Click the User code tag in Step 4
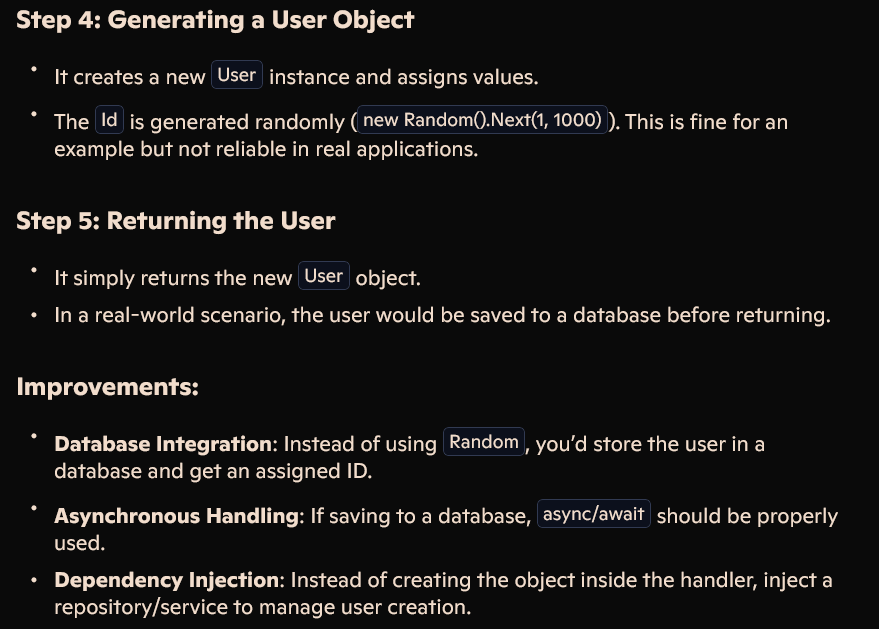Screen dimensions: 879x629 click(237, 75)
